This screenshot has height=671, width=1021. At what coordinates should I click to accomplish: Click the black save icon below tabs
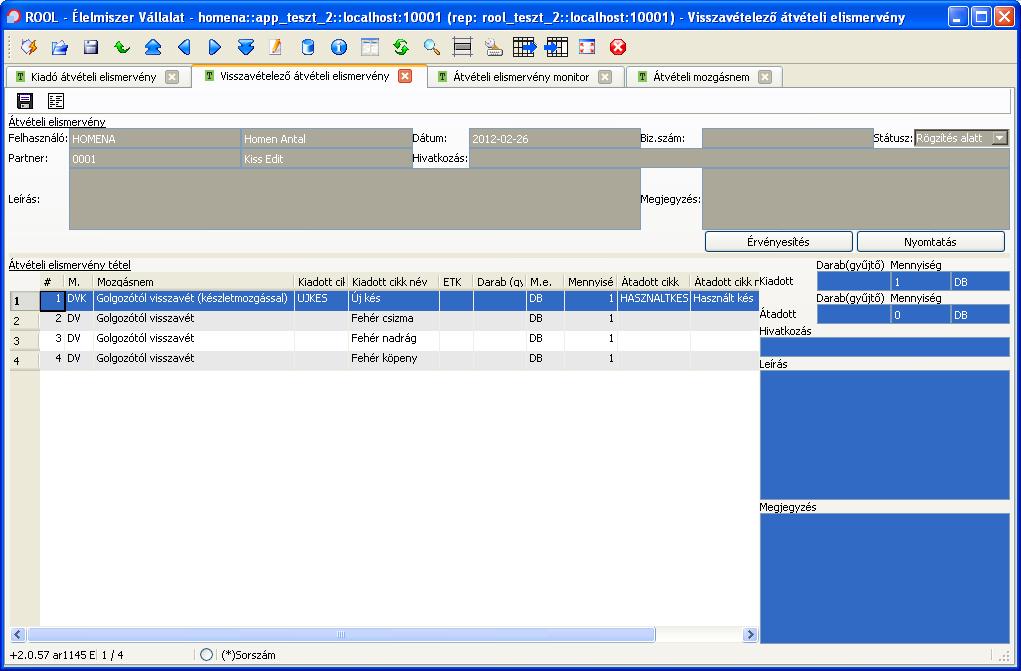pyautogui.click(x=25, y=100)
